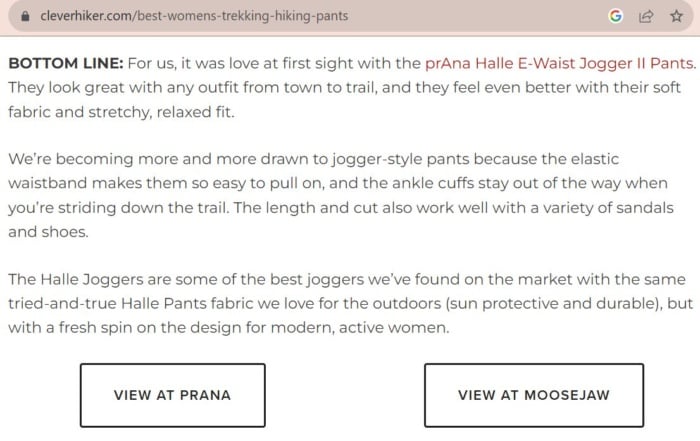Click the padlock site security icon
Screen dimensions: 700x441
coord(25,16)
